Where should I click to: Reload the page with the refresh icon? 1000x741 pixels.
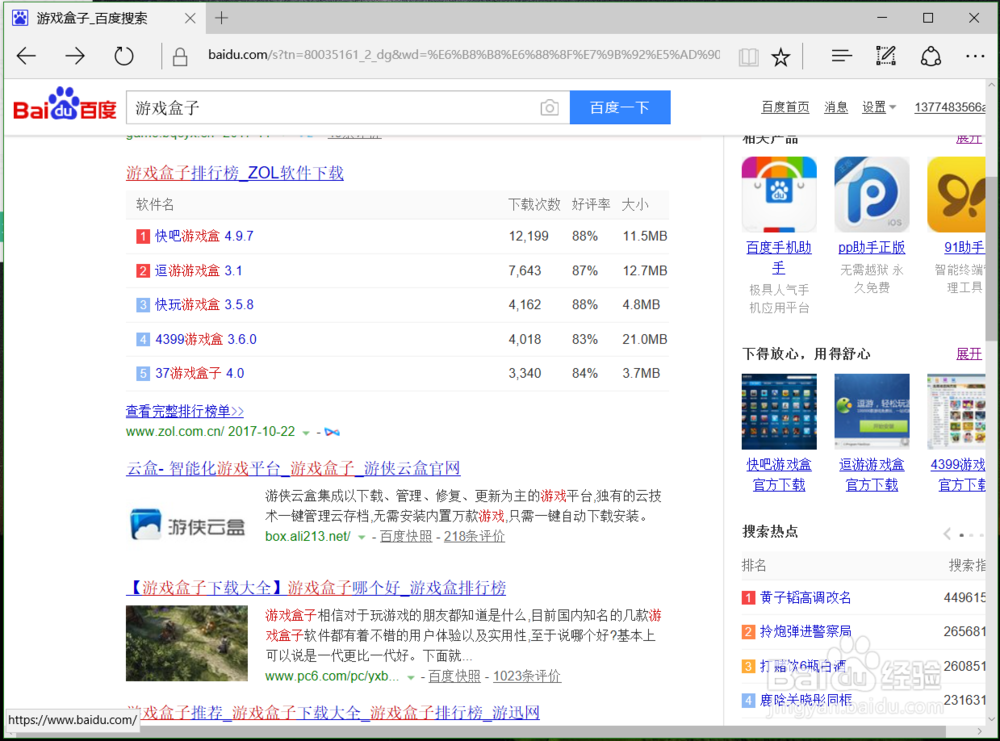[124, 56]
